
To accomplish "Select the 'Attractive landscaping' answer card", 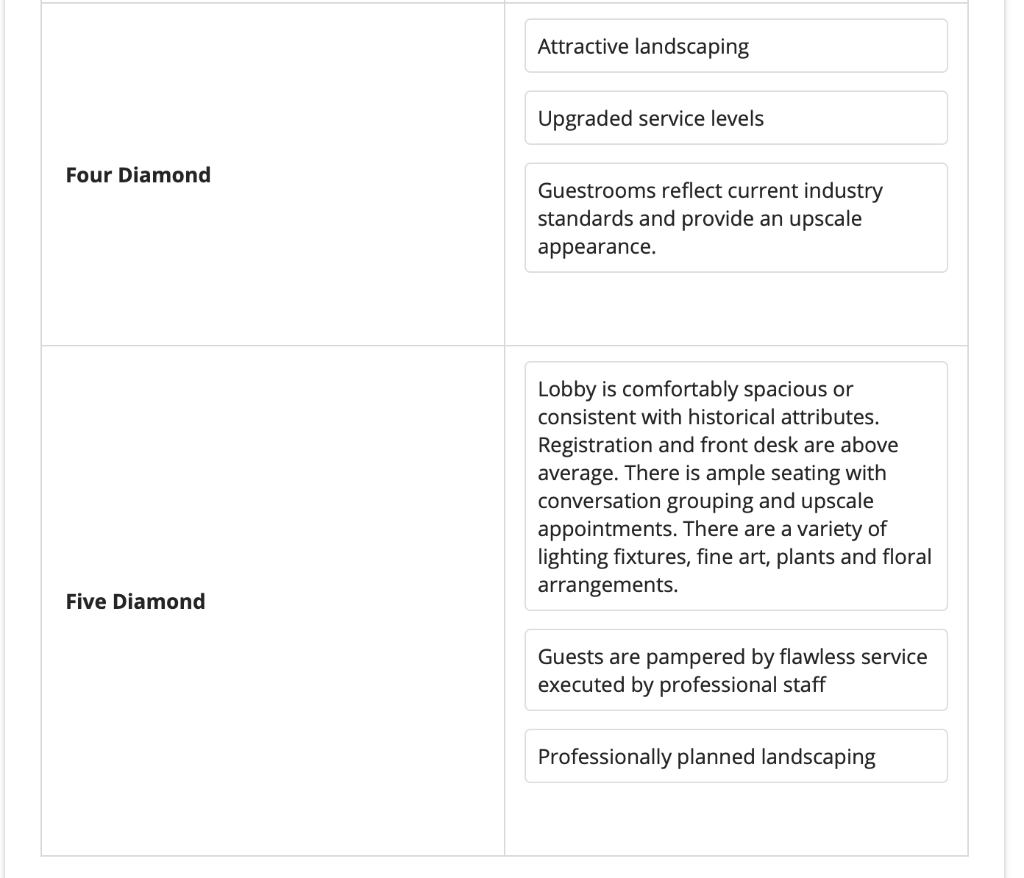I will coord(735,46).
